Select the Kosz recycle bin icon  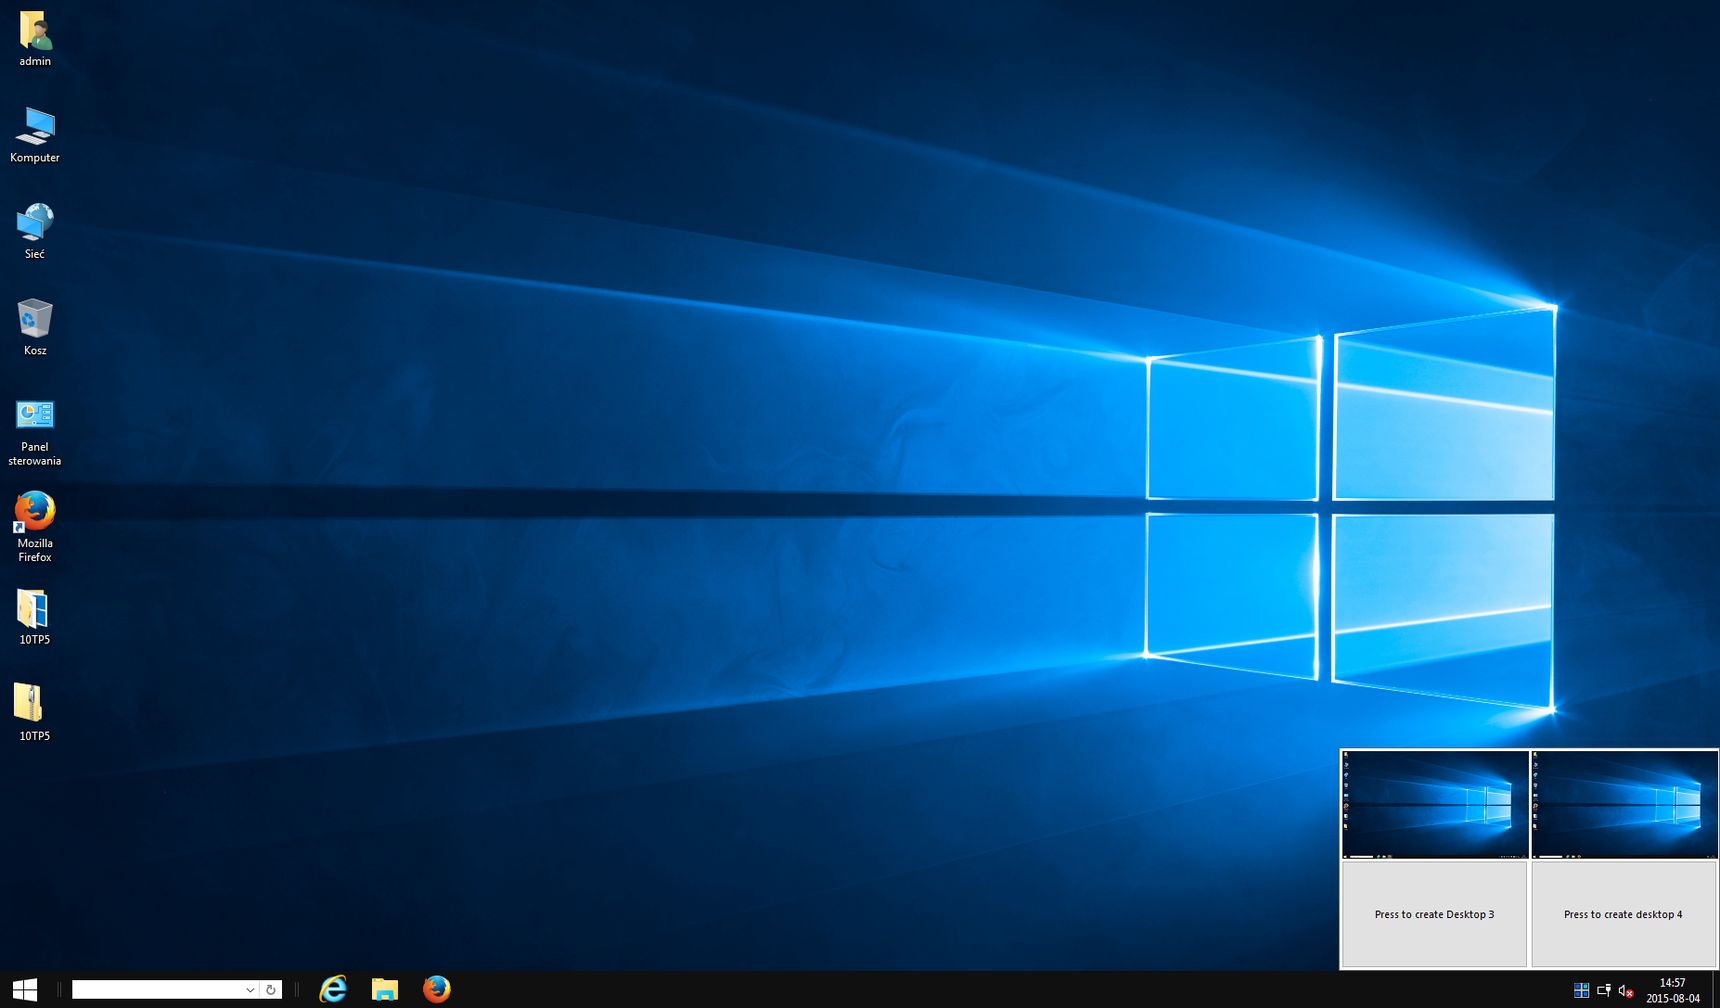click(x=35, y=318)
